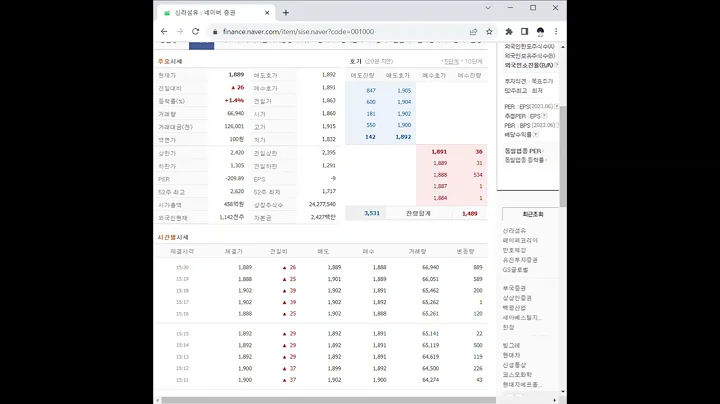Image resolution: width=720 pixels, height=404 pixels.
Task: Click the browser forward arrow
Action: (180, 31)
